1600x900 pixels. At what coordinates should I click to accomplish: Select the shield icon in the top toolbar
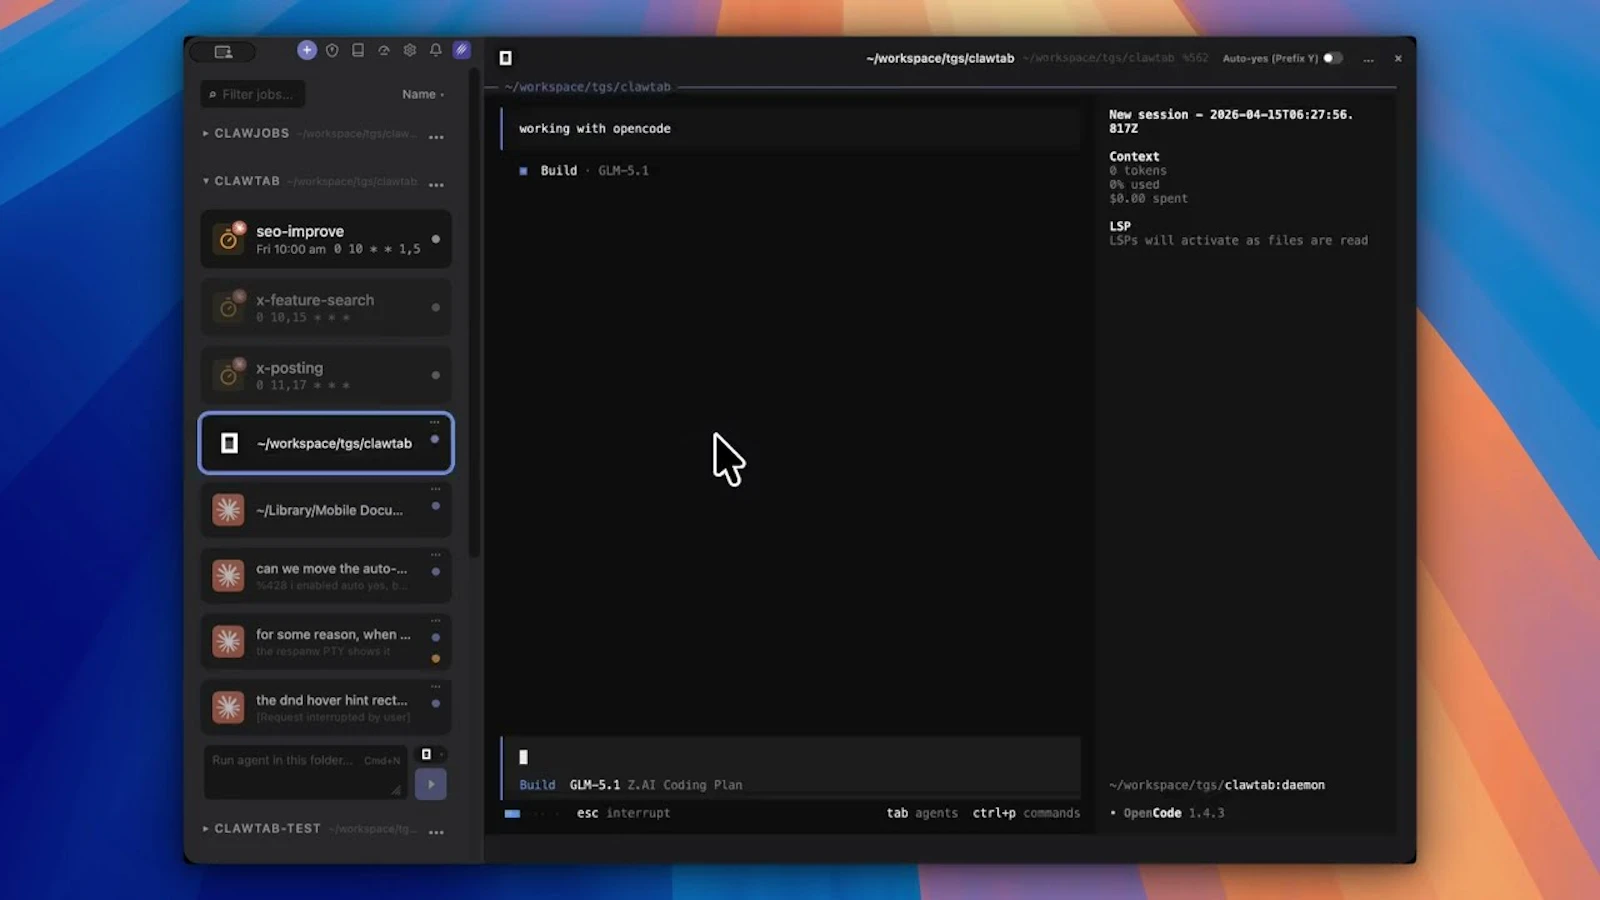point(332,51)
